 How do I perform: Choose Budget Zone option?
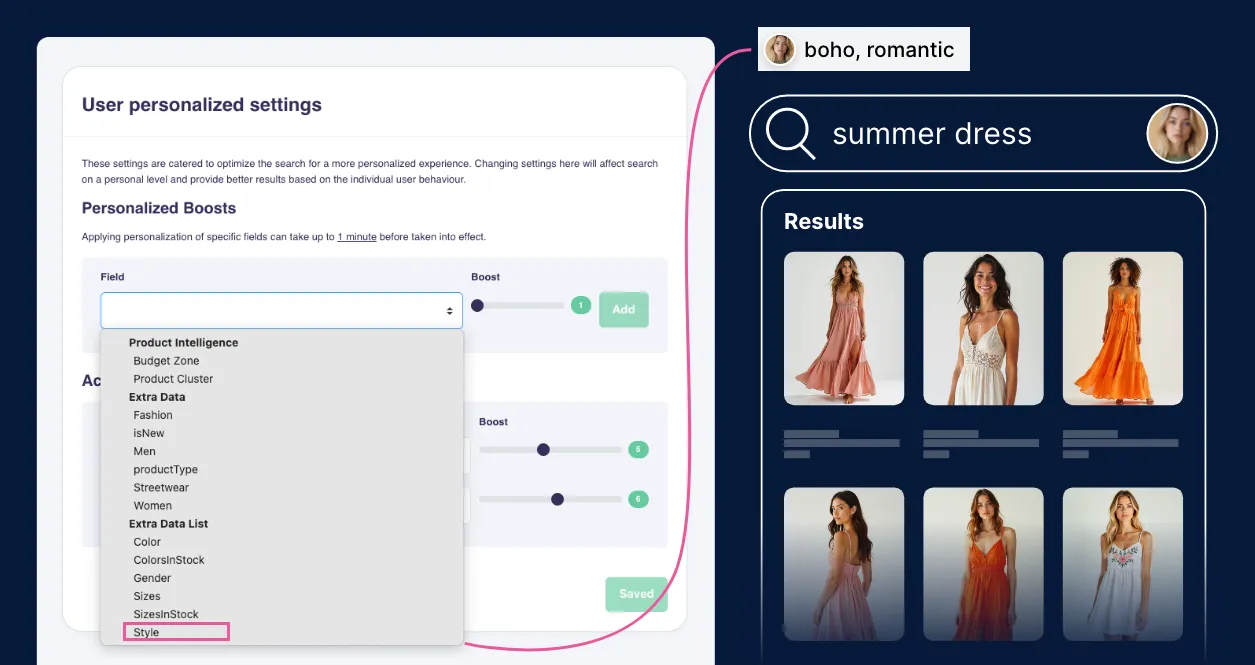166,361
